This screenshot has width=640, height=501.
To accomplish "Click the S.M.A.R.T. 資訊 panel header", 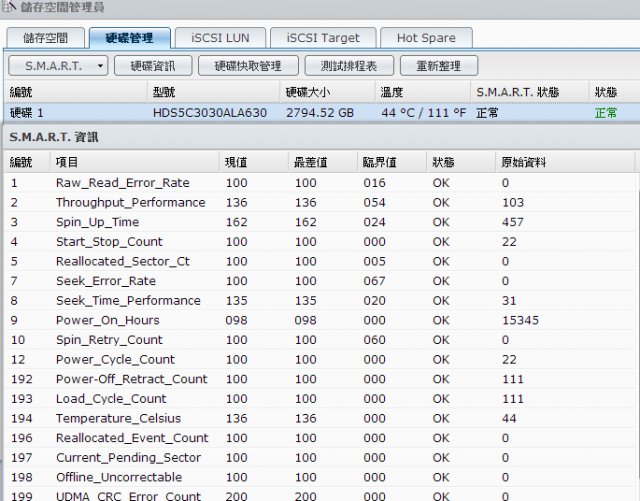I will 322,137.
